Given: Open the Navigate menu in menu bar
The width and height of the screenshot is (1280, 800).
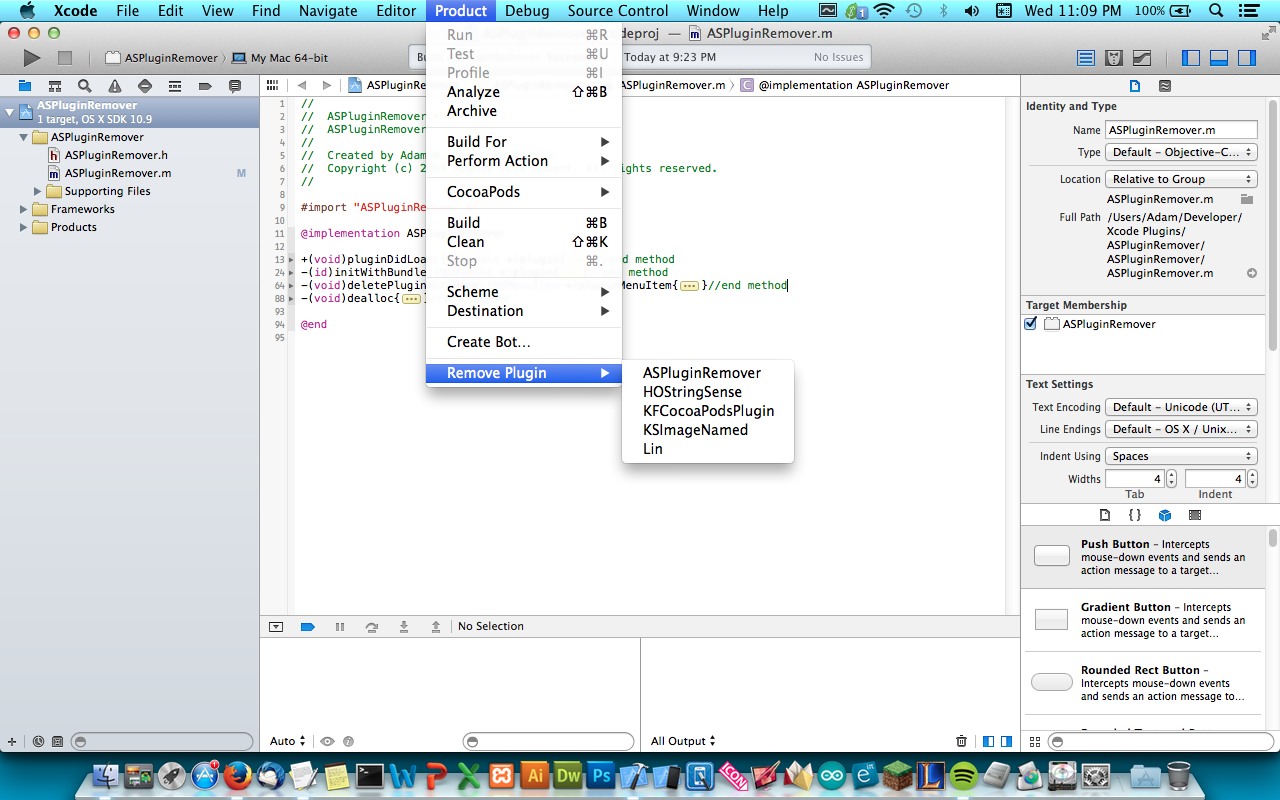Looking at the screenshot, I should point(329,11).
